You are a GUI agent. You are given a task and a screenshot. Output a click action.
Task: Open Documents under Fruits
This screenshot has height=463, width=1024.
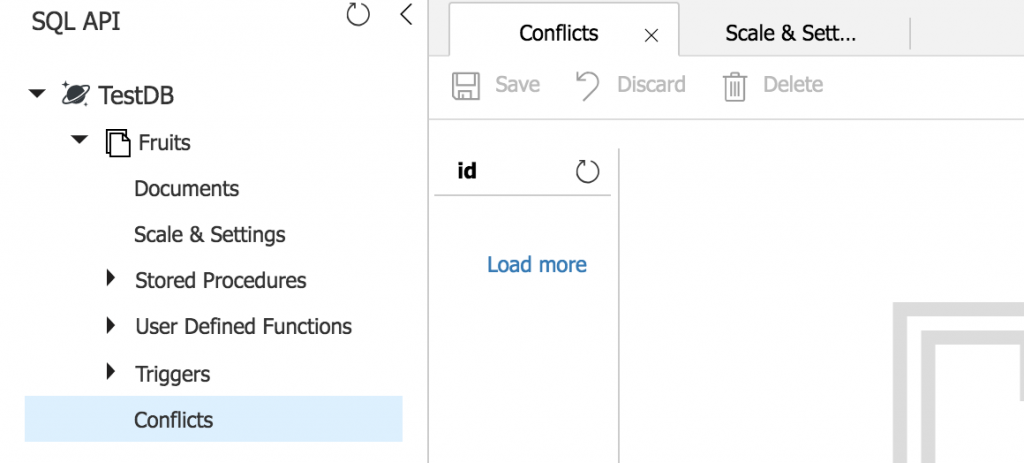click(186, 189)
